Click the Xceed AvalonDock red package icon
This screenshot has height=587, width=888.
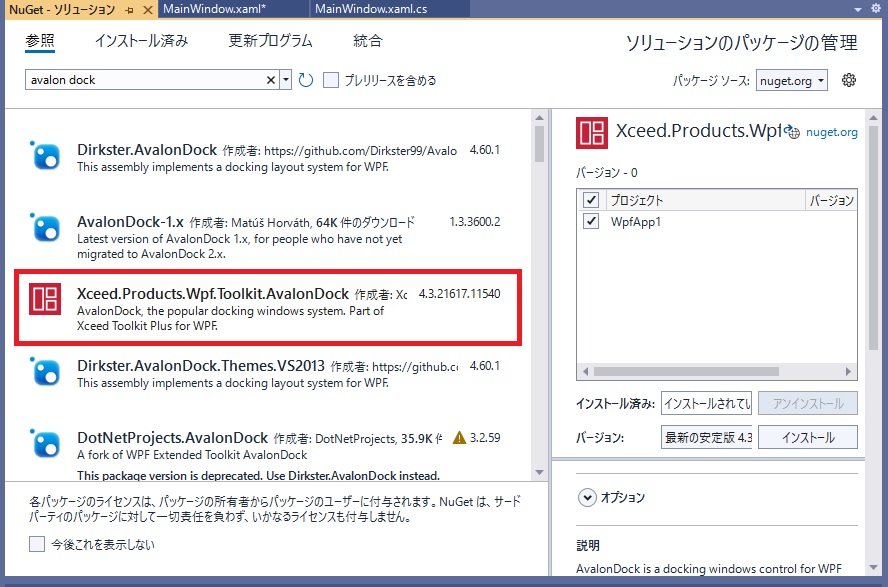point(45,299)
